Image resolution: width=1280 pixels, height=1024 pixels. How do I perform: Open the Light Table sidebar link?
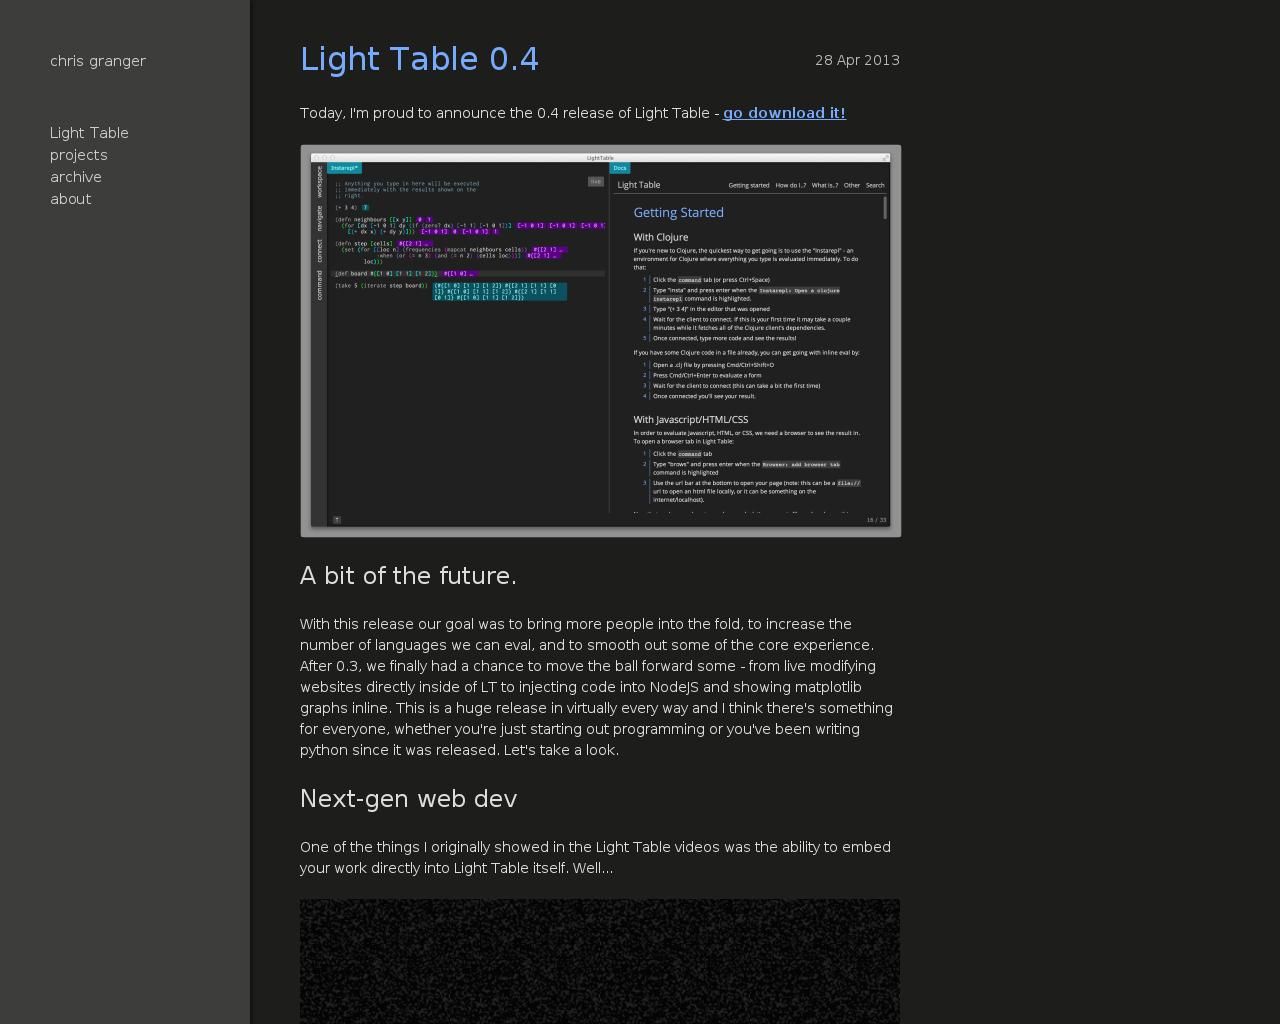coord(89,133)
